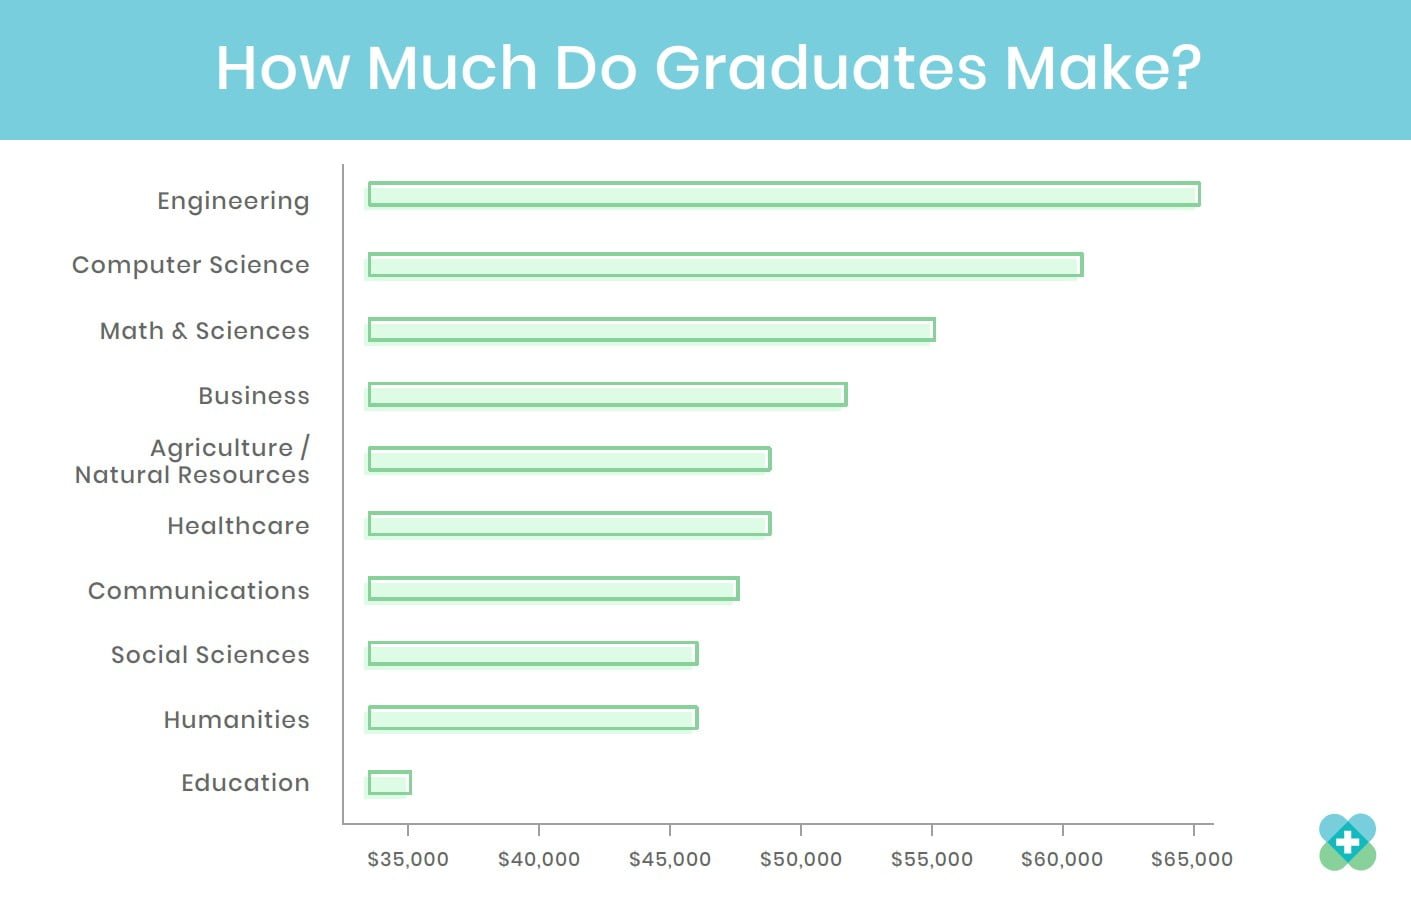
Task: Select the Healthcare salary bar
Action: (x=569, y=524)
